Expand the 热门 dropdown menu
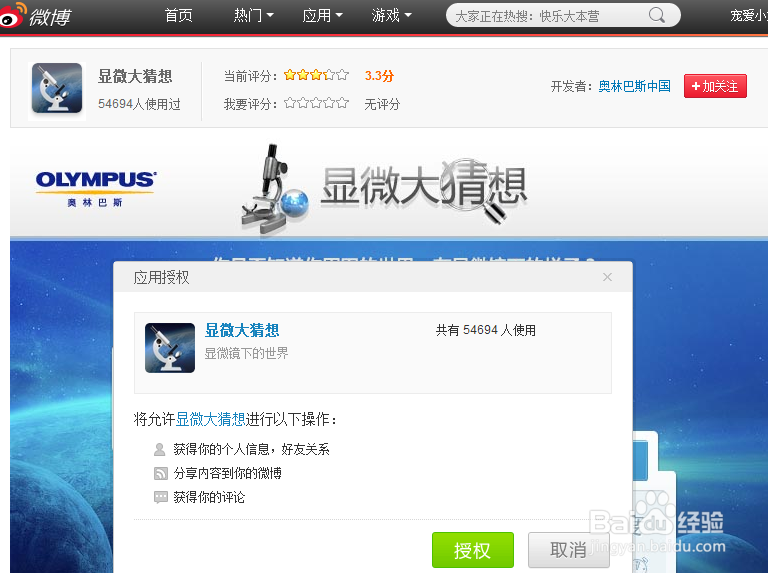 coord(253,16)
